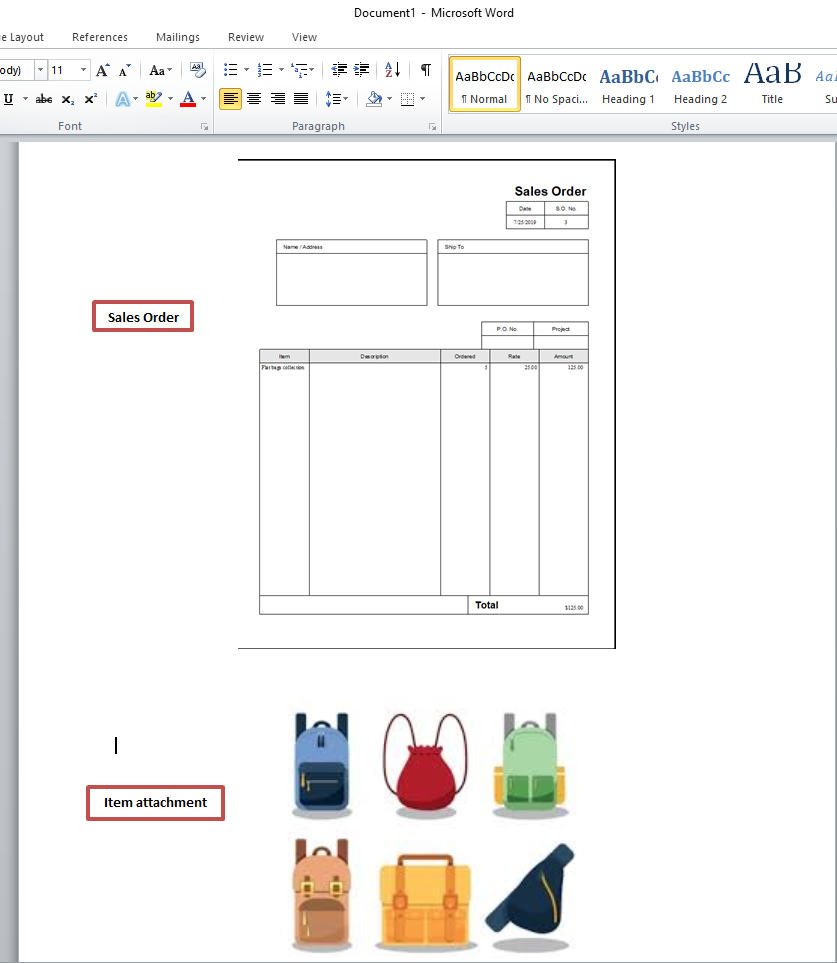837x963 pixels.
Task: Toggle Underline formatting
Action: [x=8, y=99]
